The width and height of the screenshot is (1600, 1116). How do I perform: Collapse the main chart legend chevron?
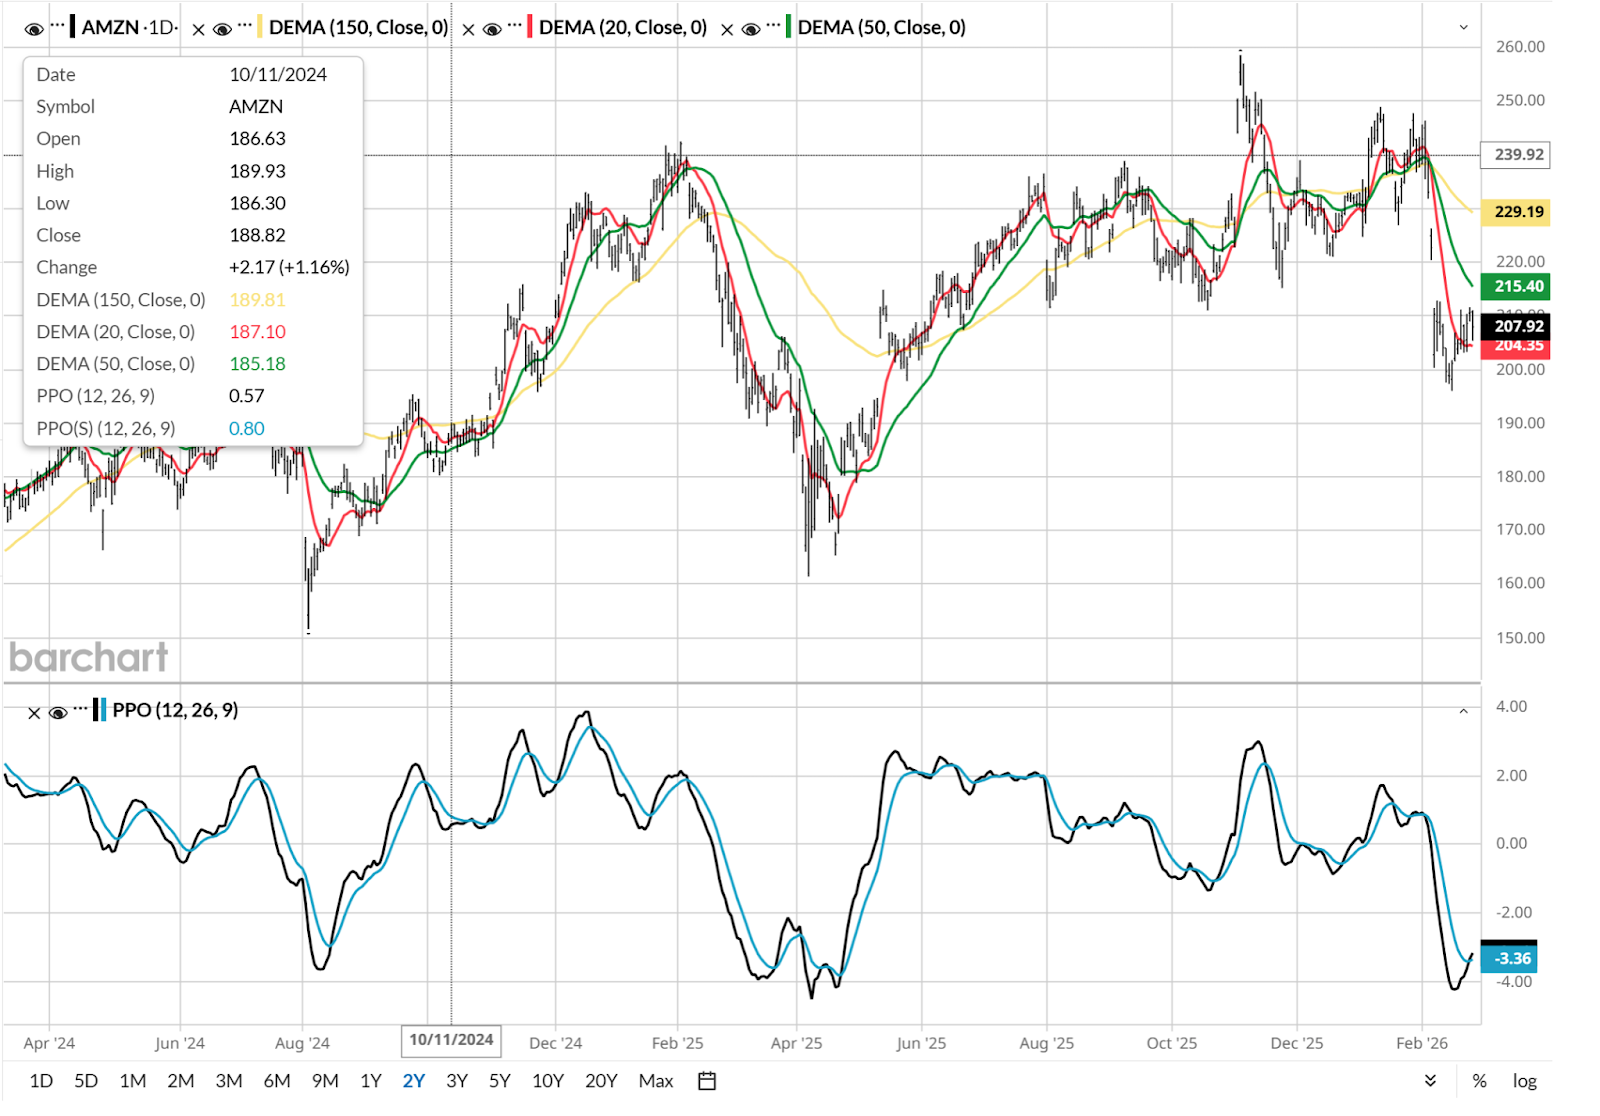pos(1463,28)
